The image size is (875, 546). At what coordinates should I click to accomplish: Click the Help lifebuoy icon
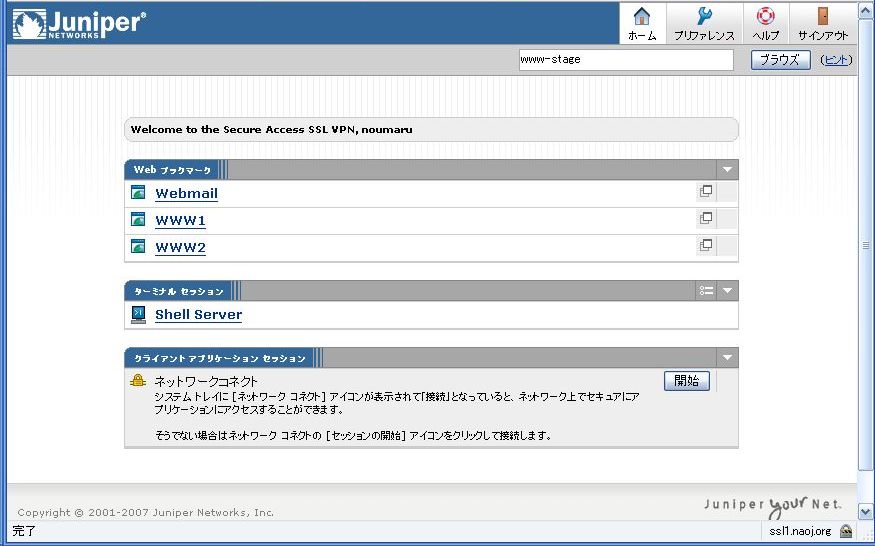[765, 17]
